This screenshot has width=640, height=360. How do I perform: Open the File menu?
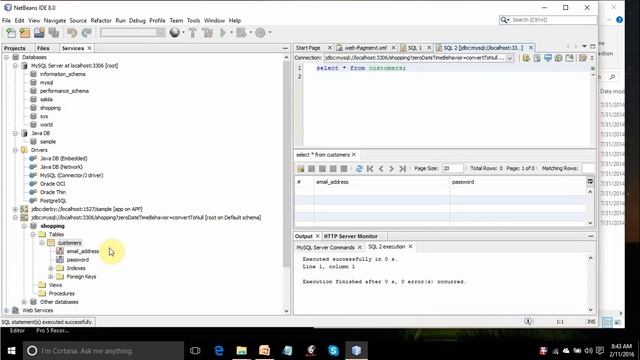(6, 20)
